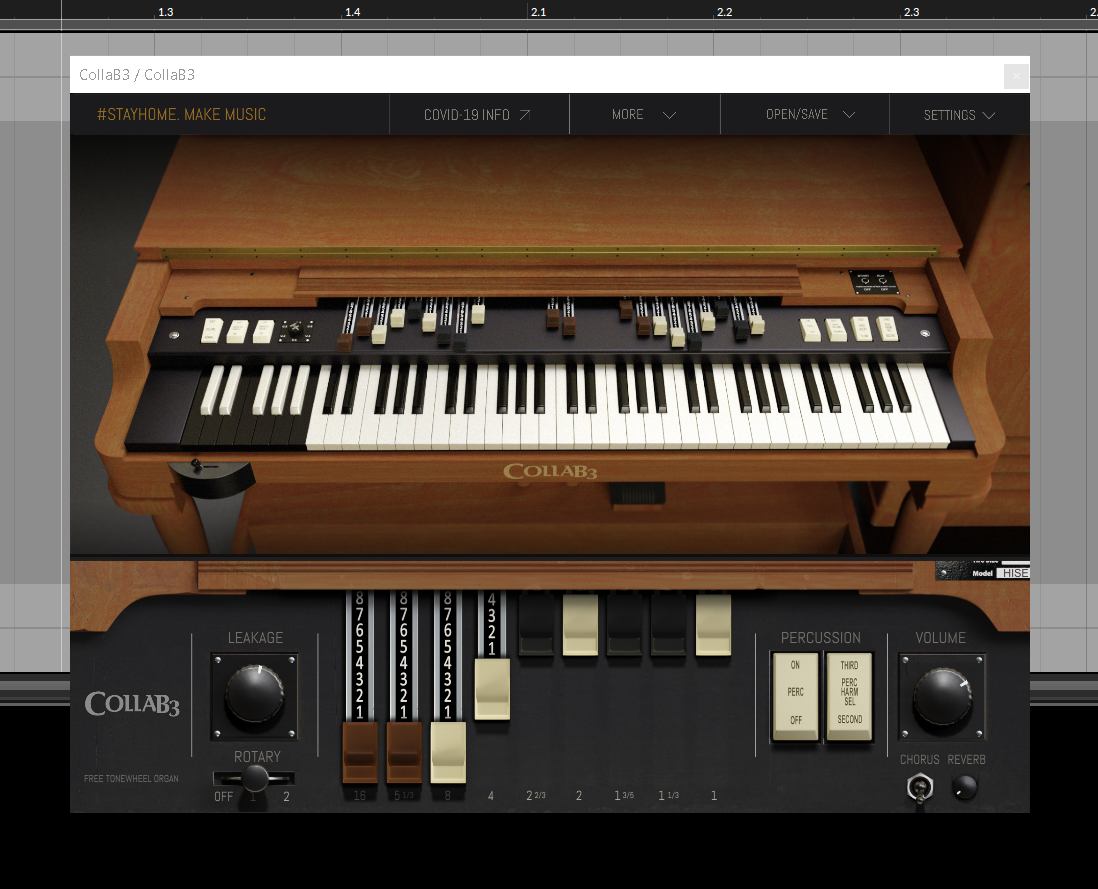Click the last of four right-side cream tablets
The height and width of the screenshot is (889, 1098).
pos(887,328)
